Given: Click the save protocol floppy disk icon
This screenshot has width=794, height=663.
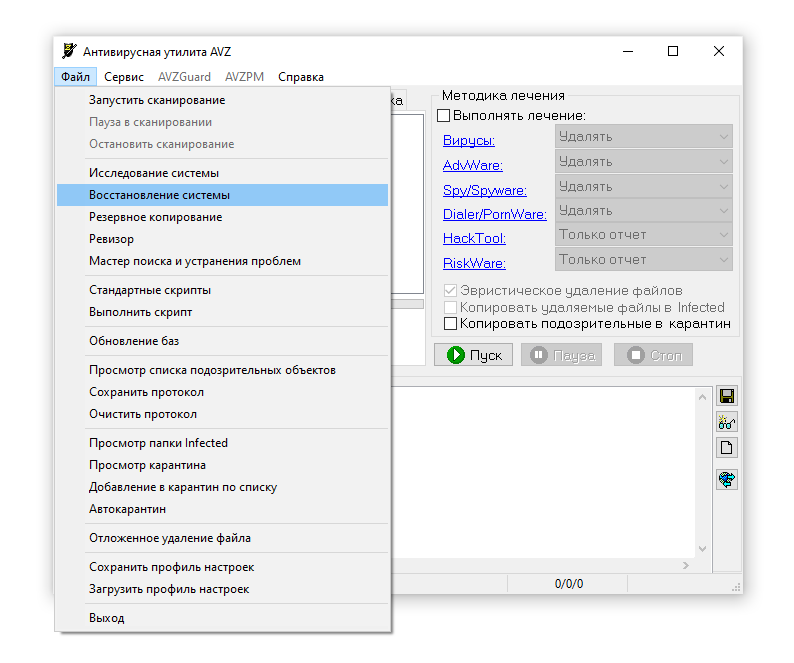Looking at the screenshot, I should [x=727, y=396].
